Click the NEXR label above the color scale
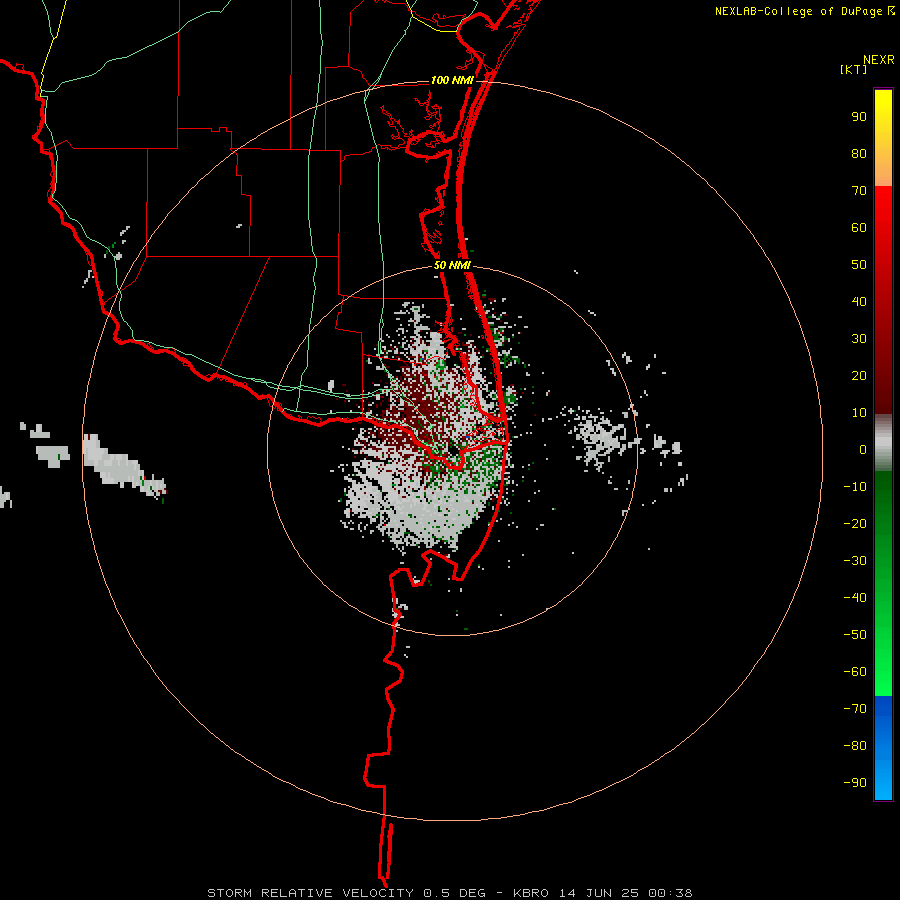Screen dimensions: 900x900 pos(879,60)
